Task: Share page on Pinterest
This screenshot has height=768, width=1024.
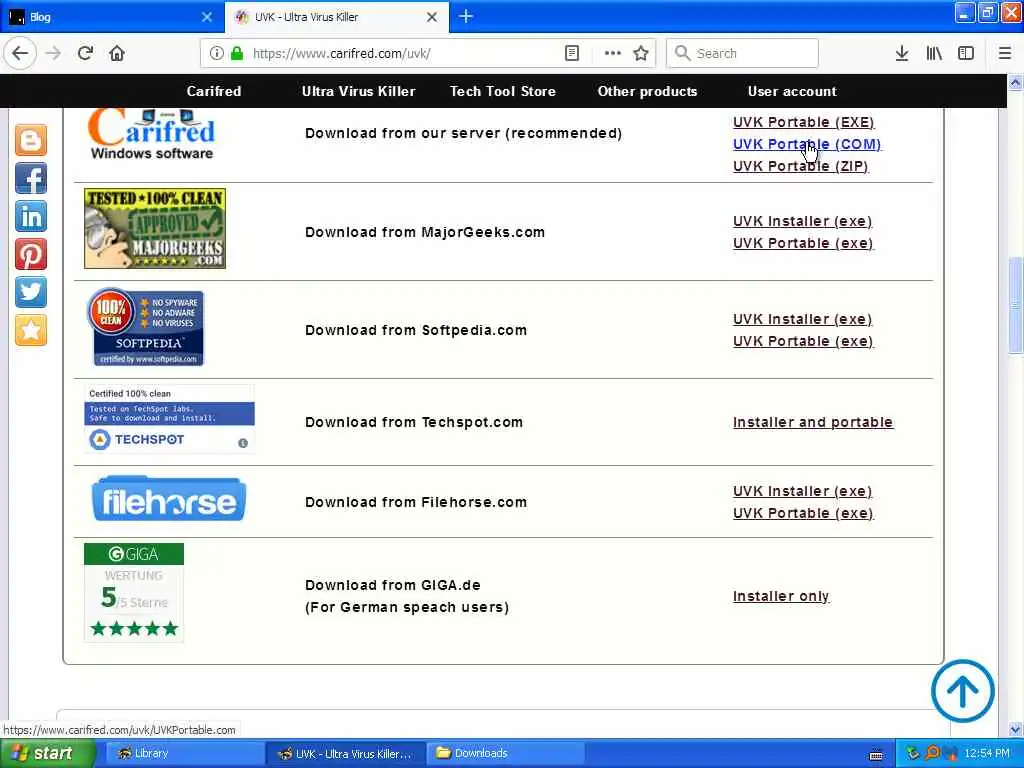Action: click(x=31, y=254)
